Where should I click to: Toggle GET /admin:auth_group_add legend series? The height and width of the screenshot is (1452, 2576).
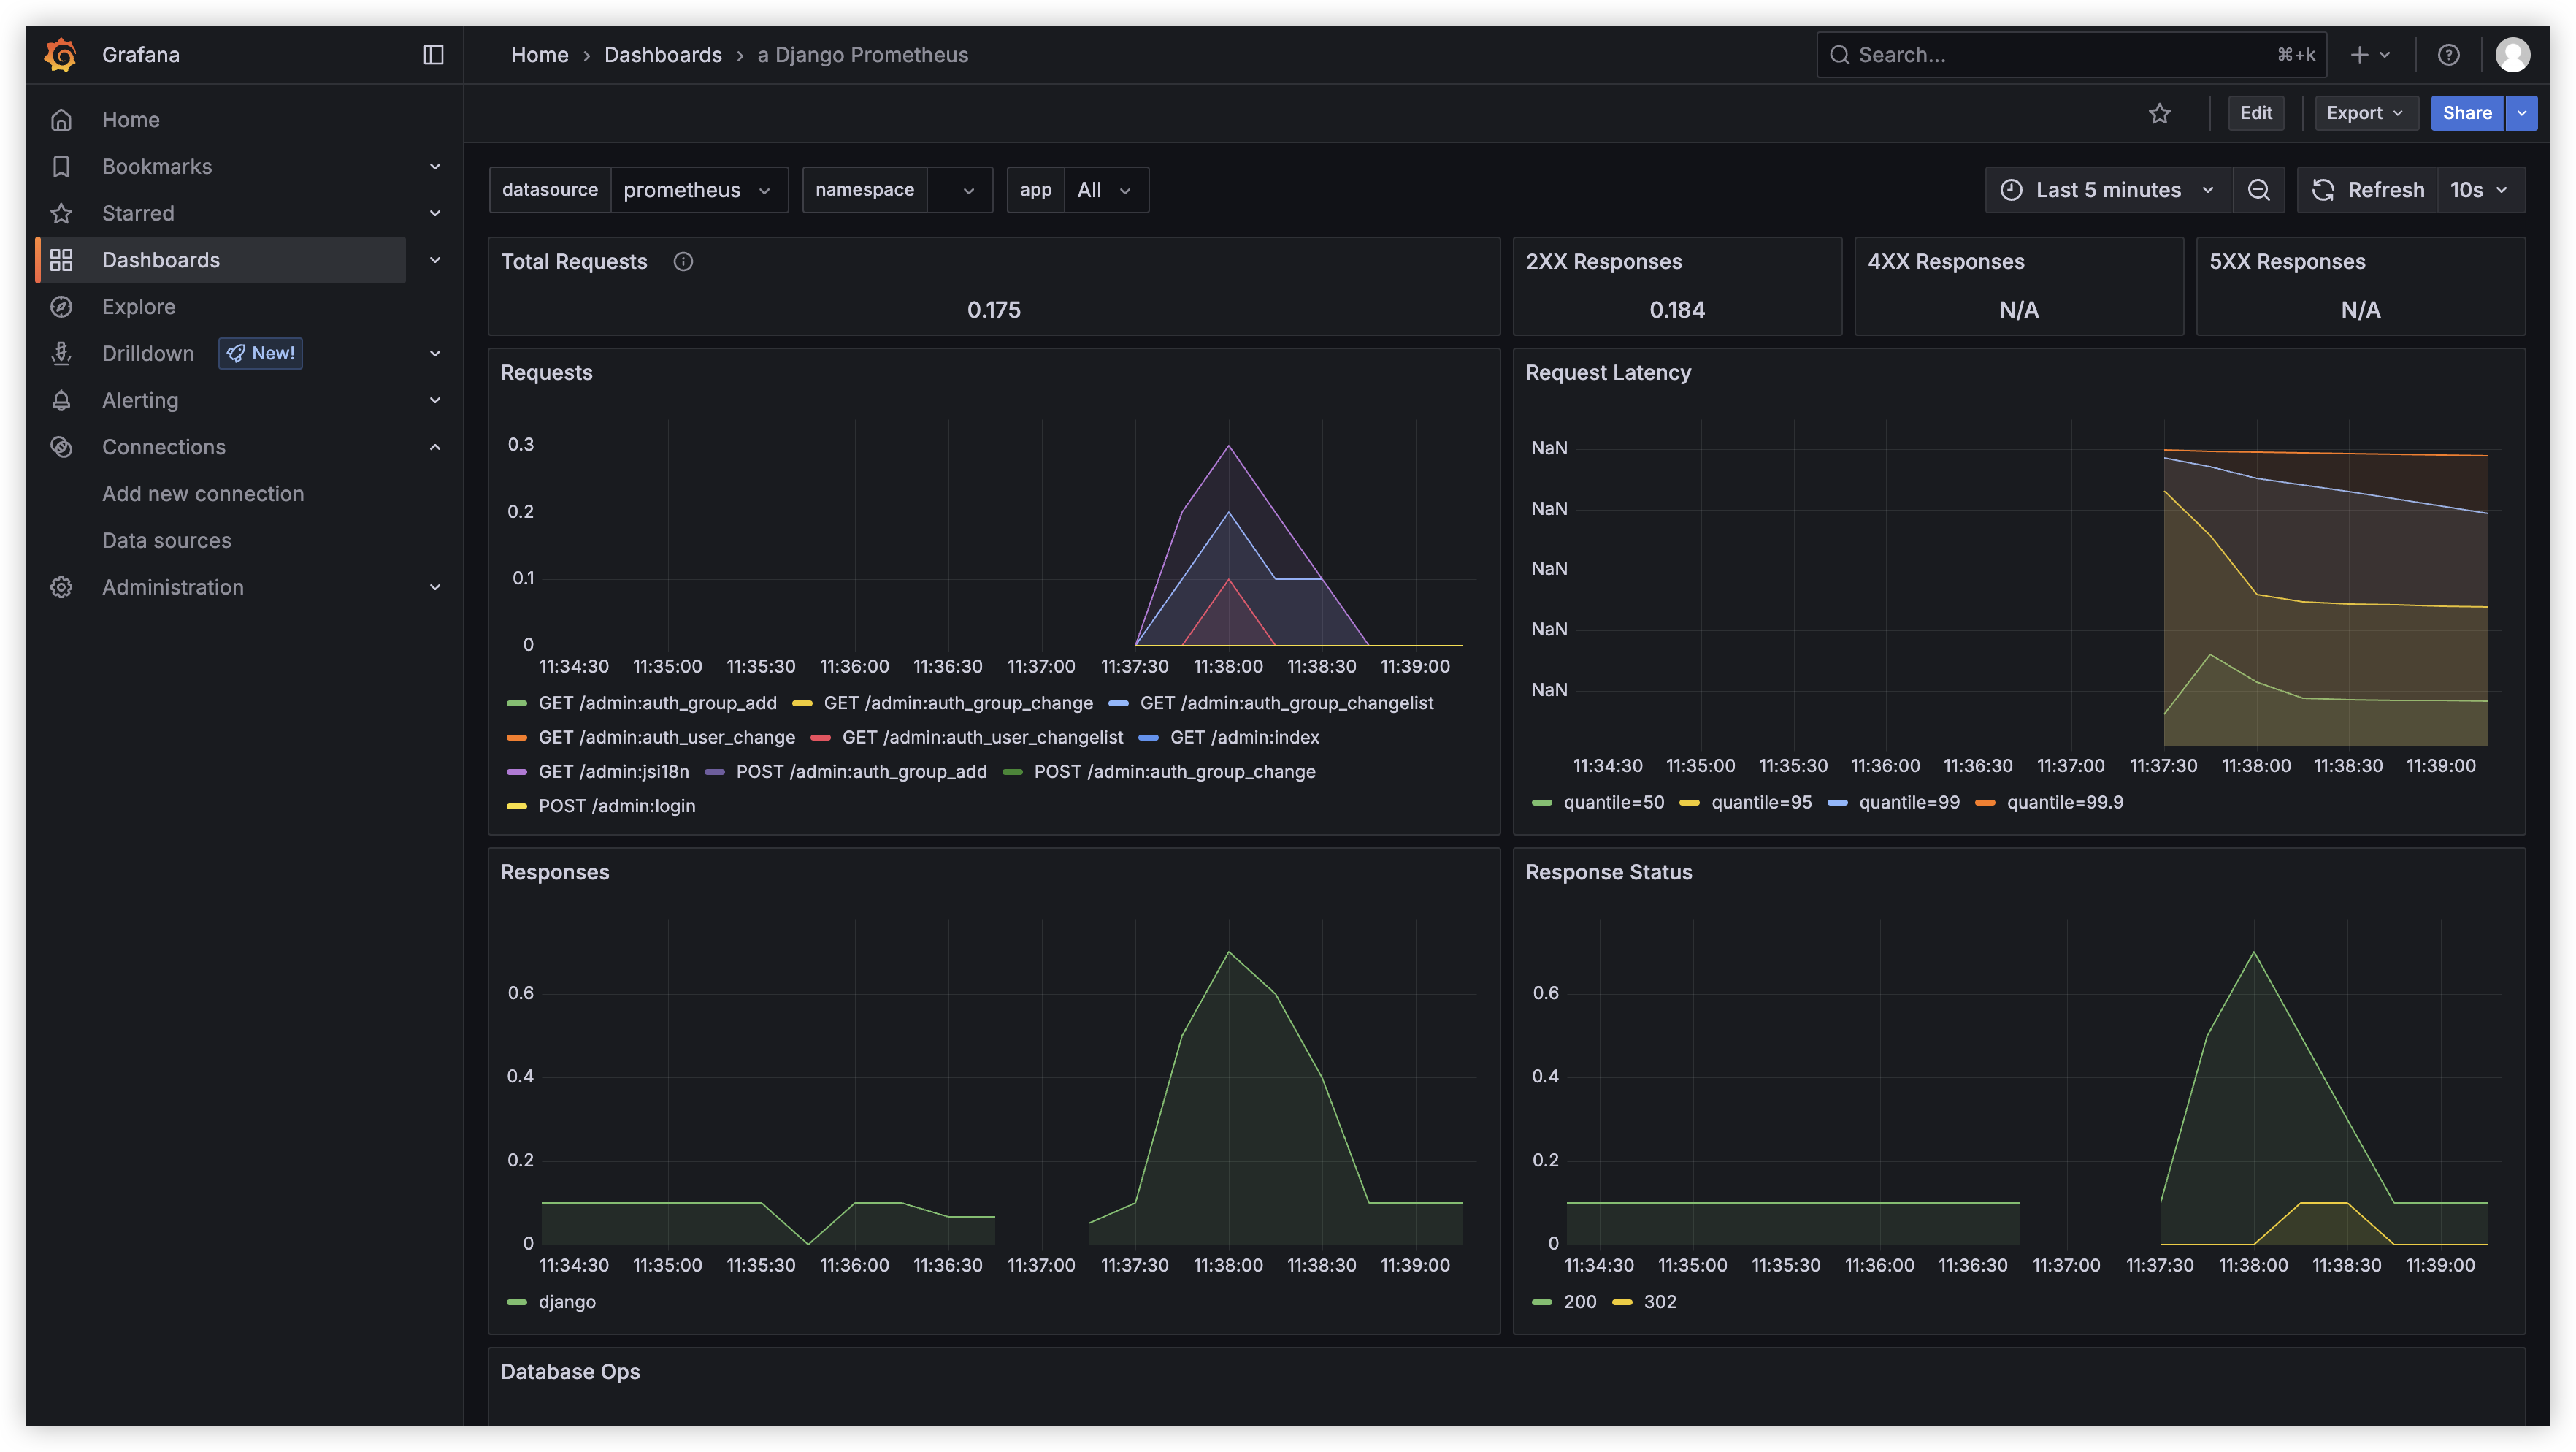click(x=657, y=703)
